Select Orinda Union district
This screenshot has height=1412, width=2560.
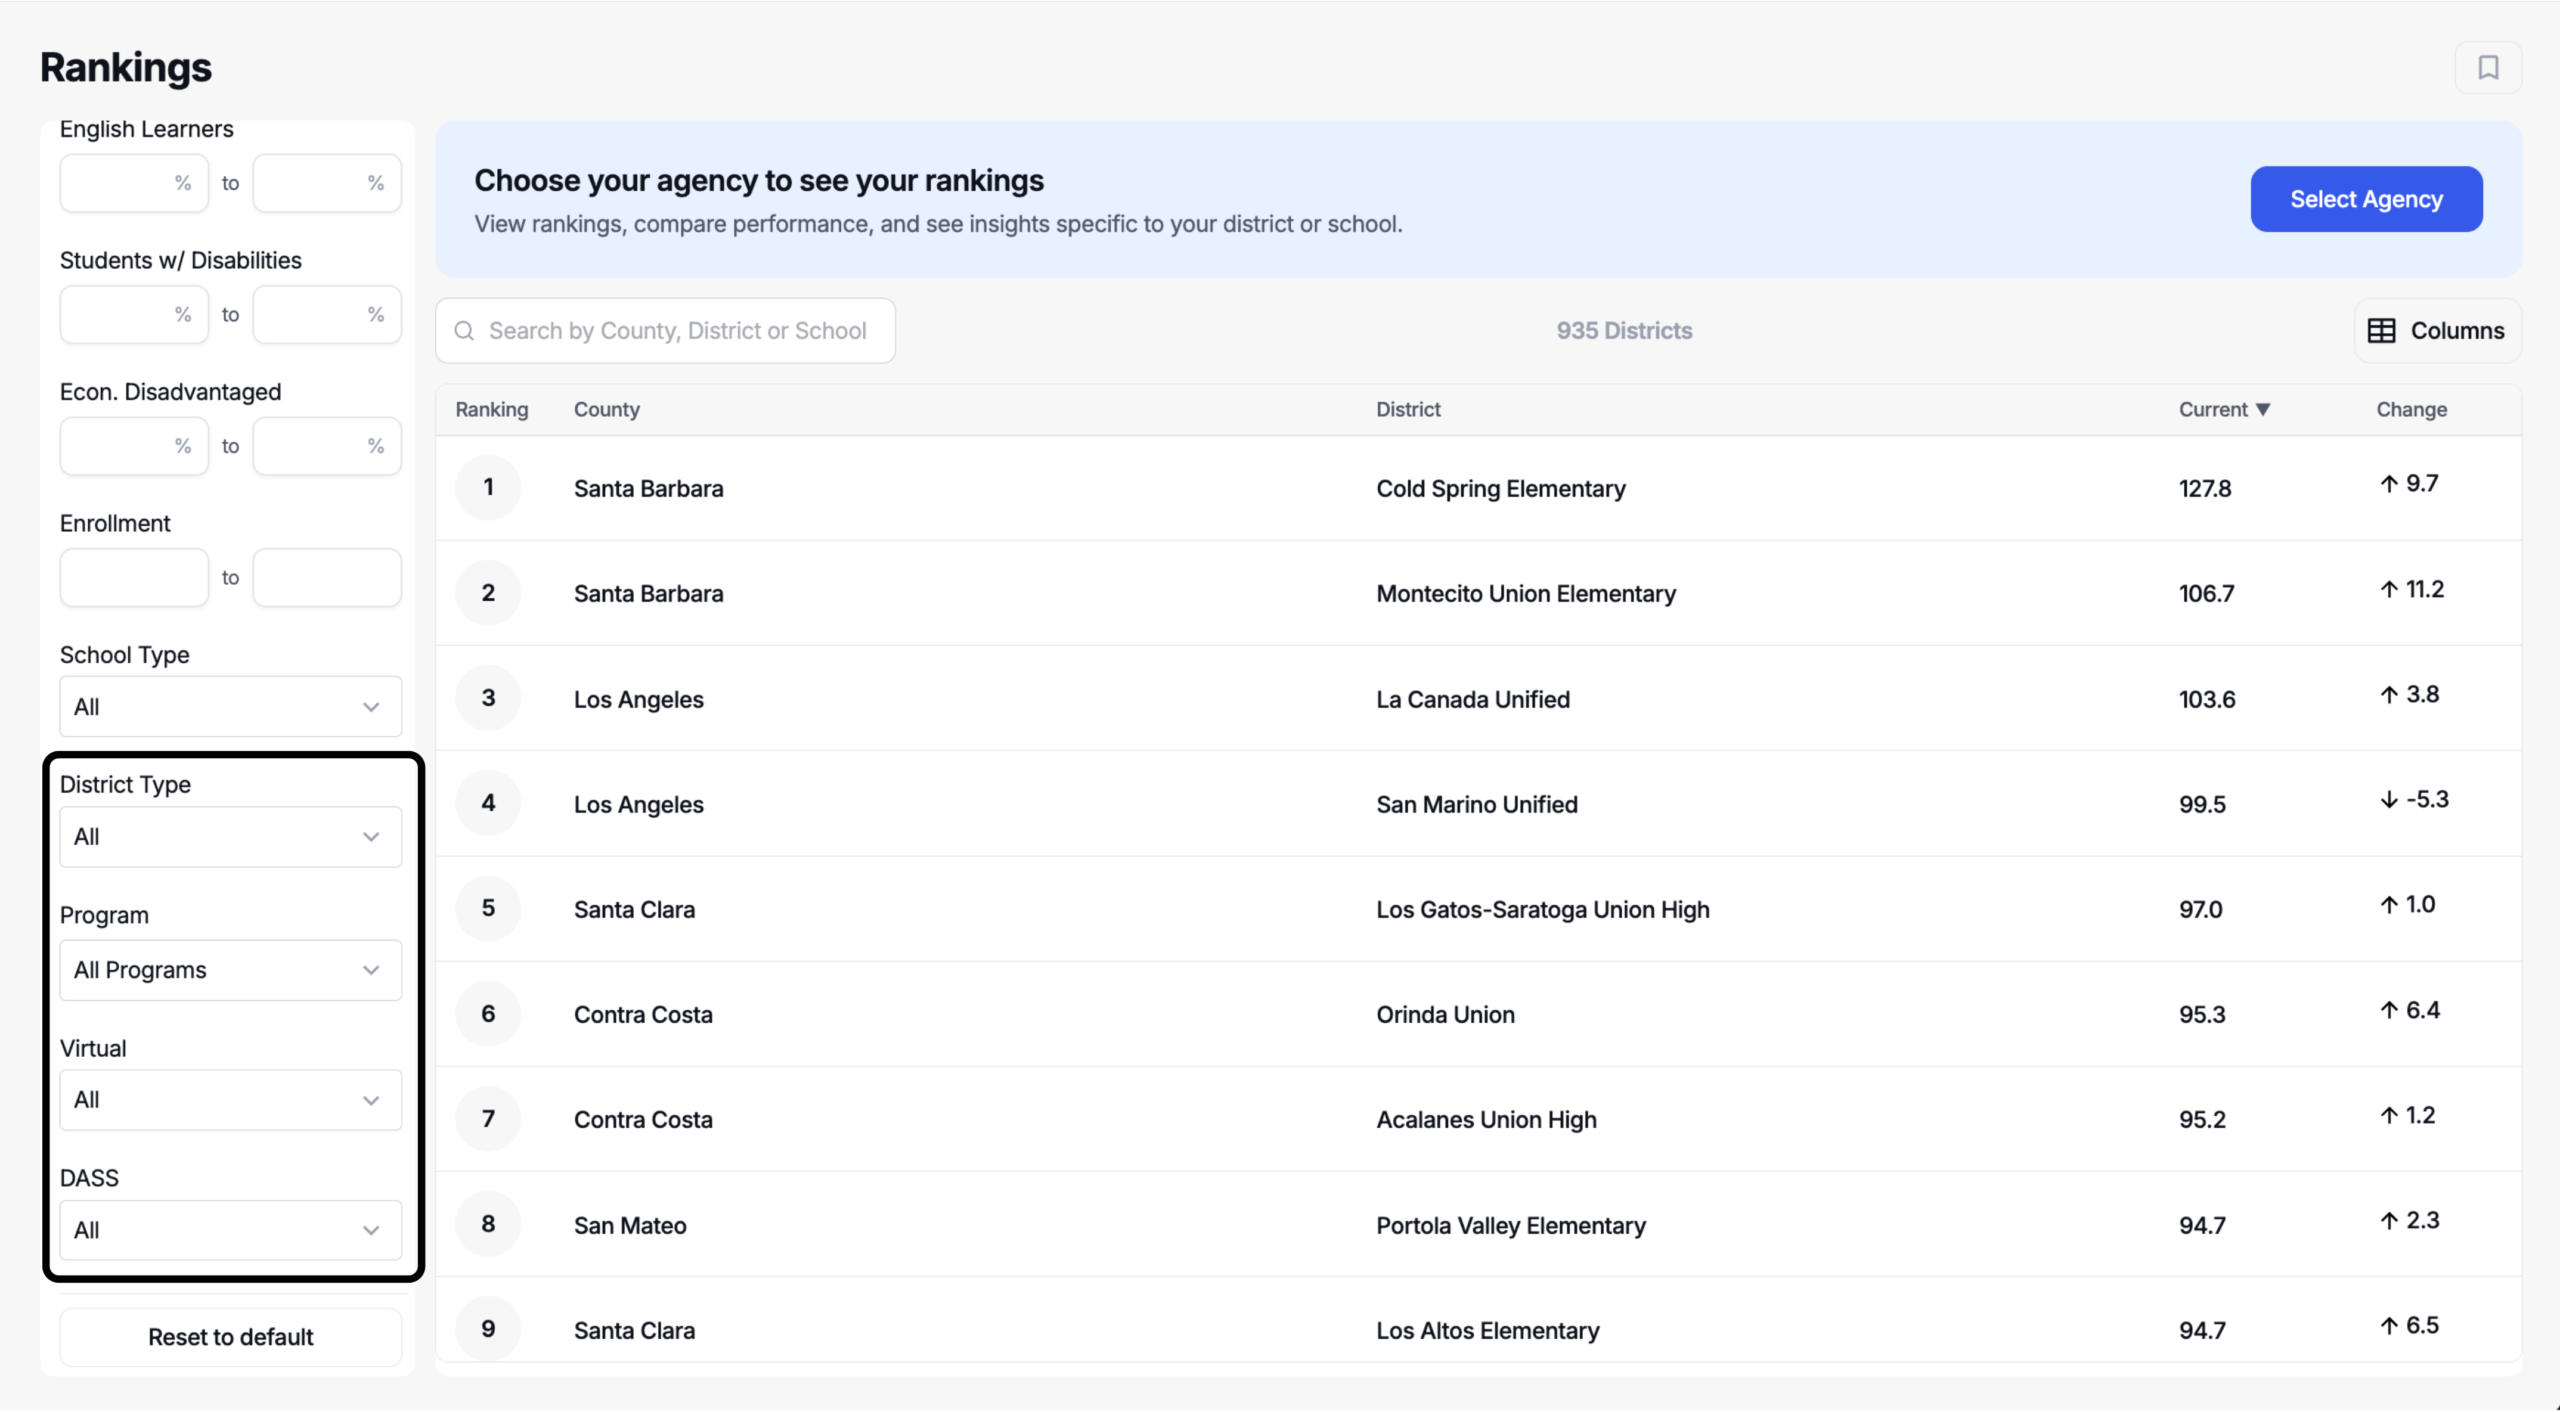point(1445,1015)
